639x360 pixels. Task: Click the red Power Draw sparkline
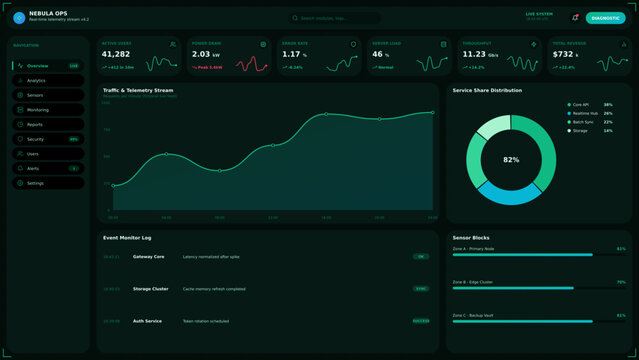(x=251, y=64)
